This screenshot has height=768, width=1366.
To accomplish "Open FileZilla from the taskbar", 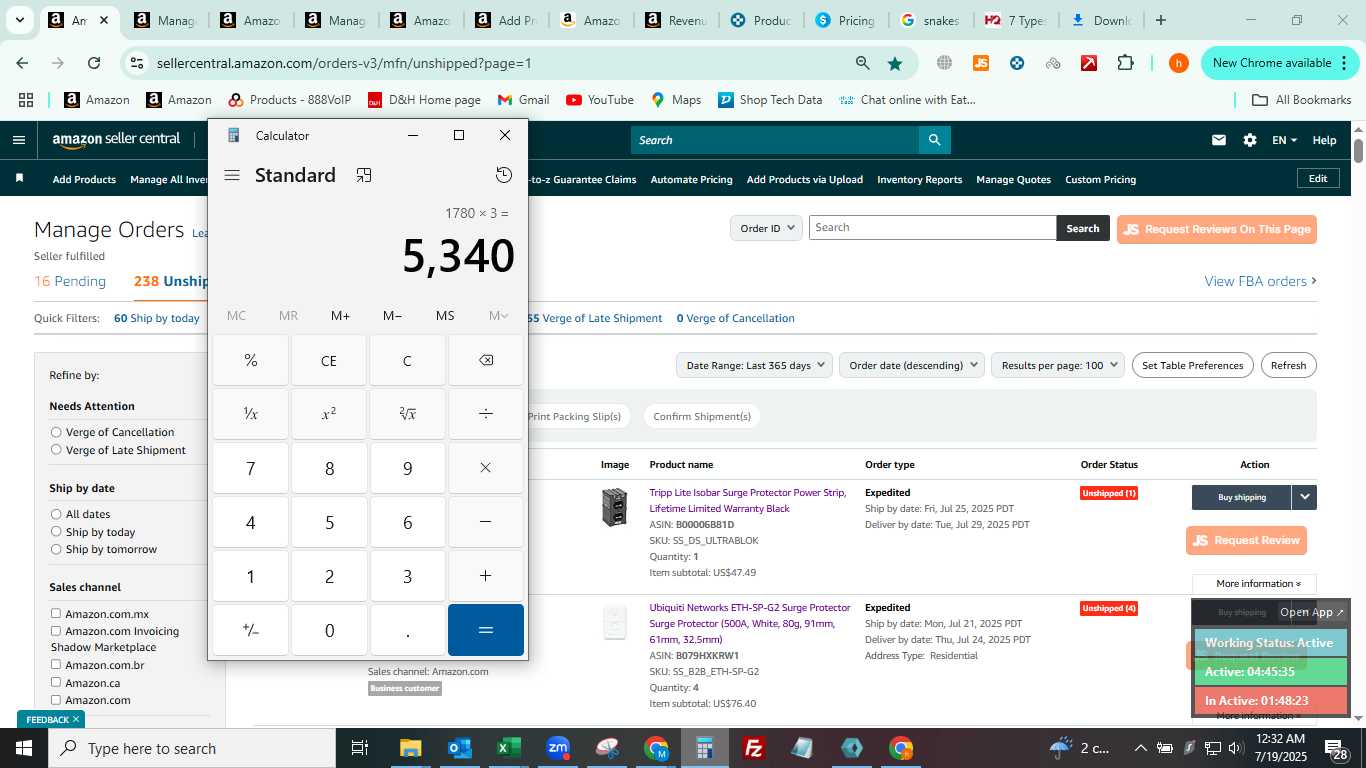I will (754, 748).
